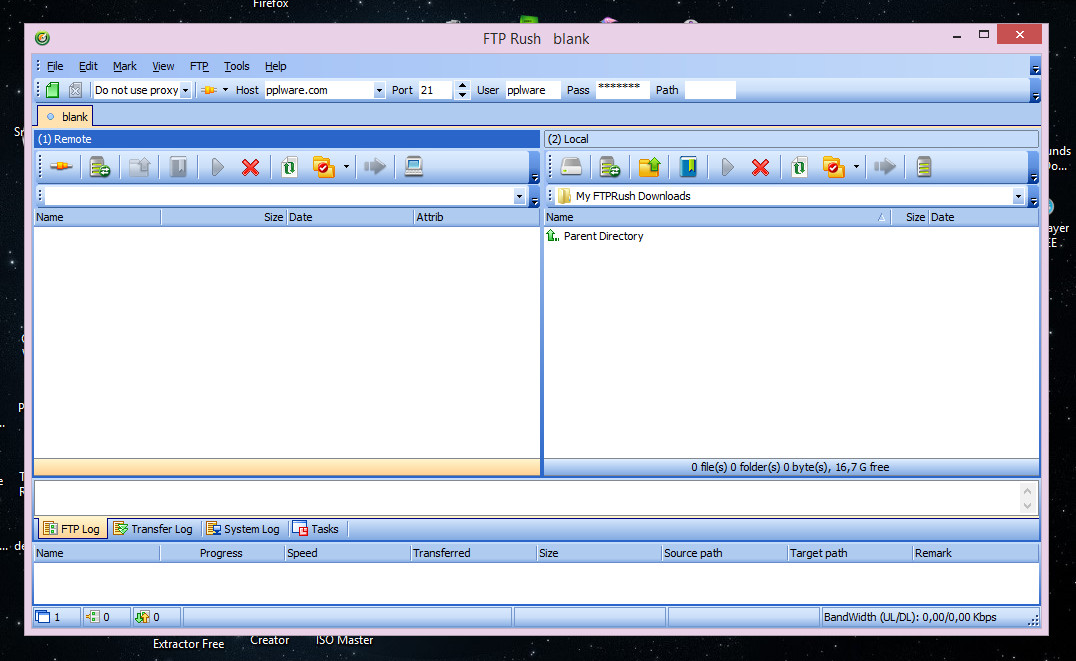This screenshot has width=1076, height=661.
Task: Switch to the Transfer Log tab
Action: 153,529
